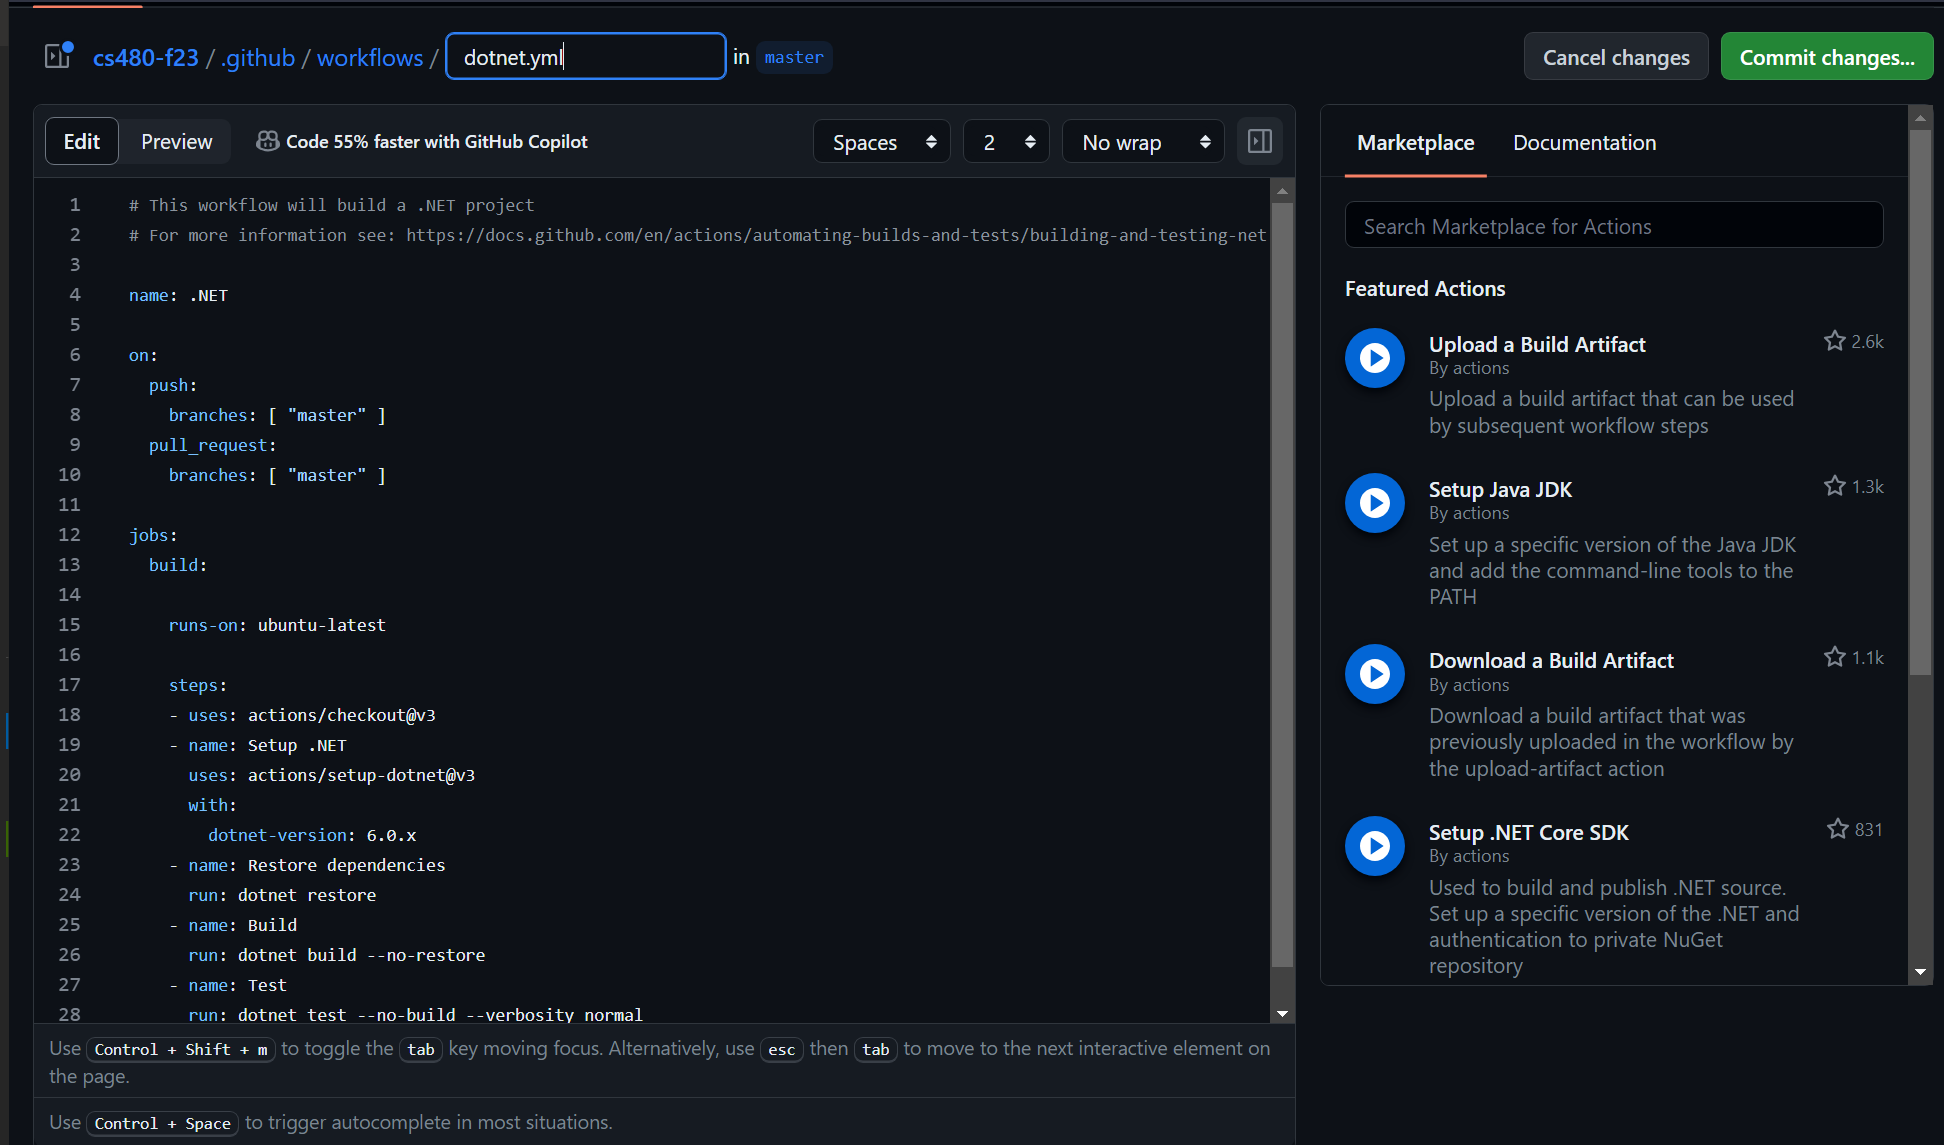Click the marketplace panel scrollbar down arrow
The height and width of the screenshot is (1145, 1944).
pos(1919,971)
